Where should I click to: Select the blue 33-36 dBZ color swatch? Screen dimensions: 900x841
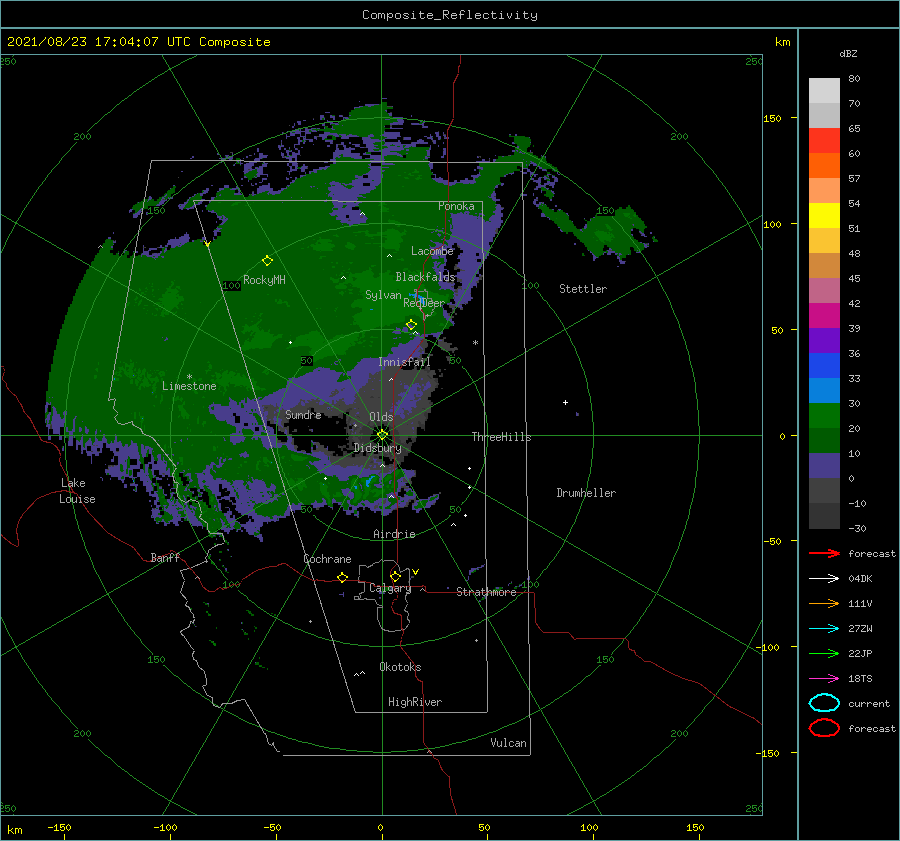pos(824,366)
